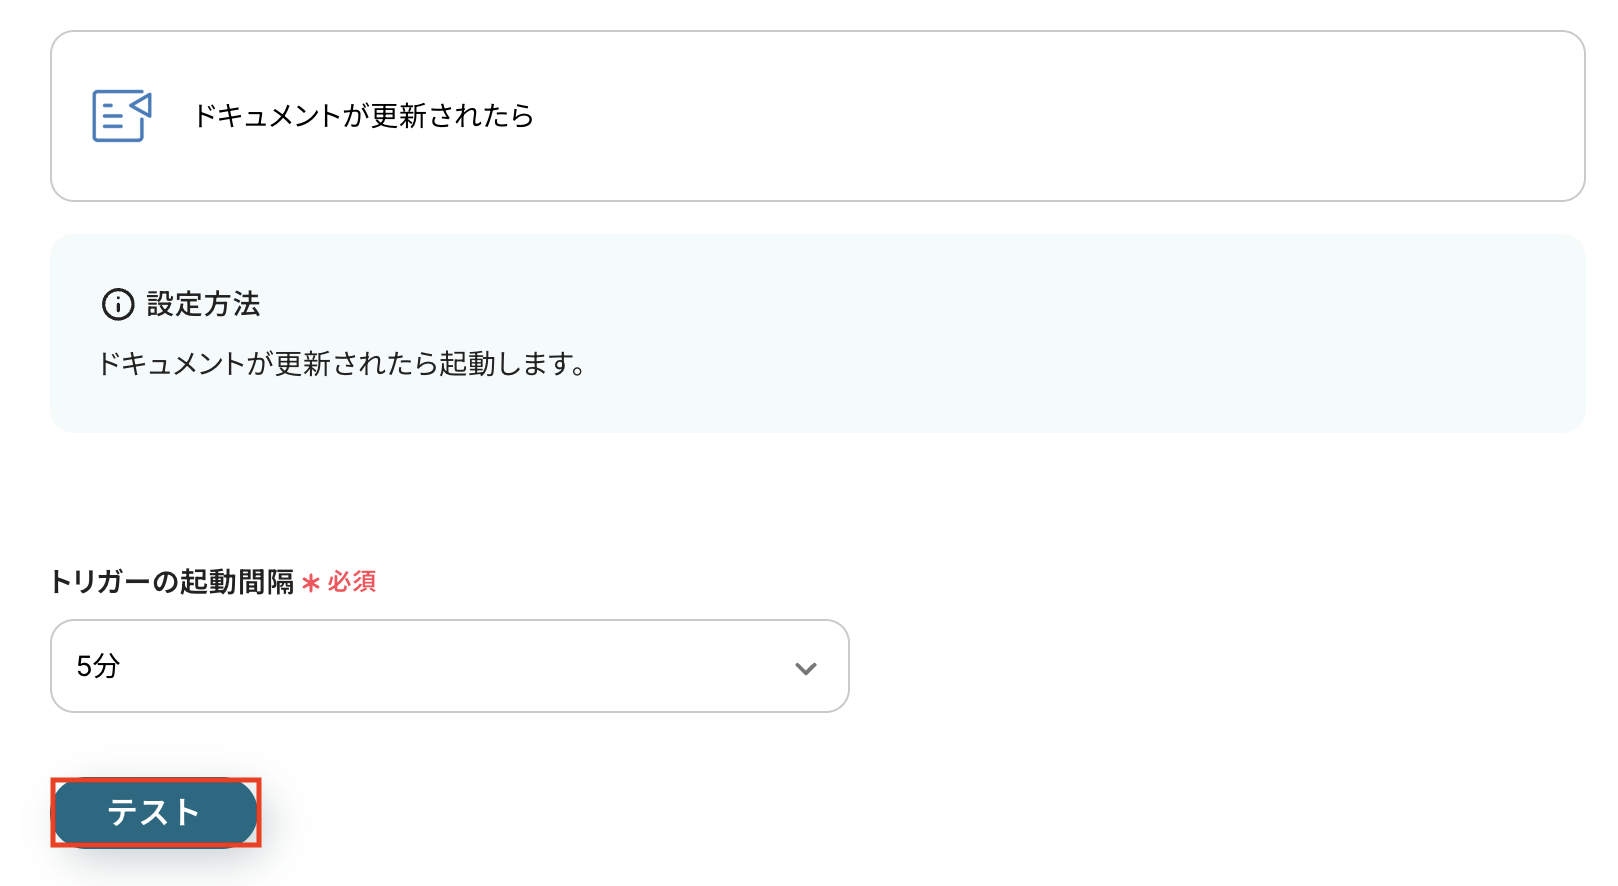Click blank area of the trigger title card

click(1000, 116)
